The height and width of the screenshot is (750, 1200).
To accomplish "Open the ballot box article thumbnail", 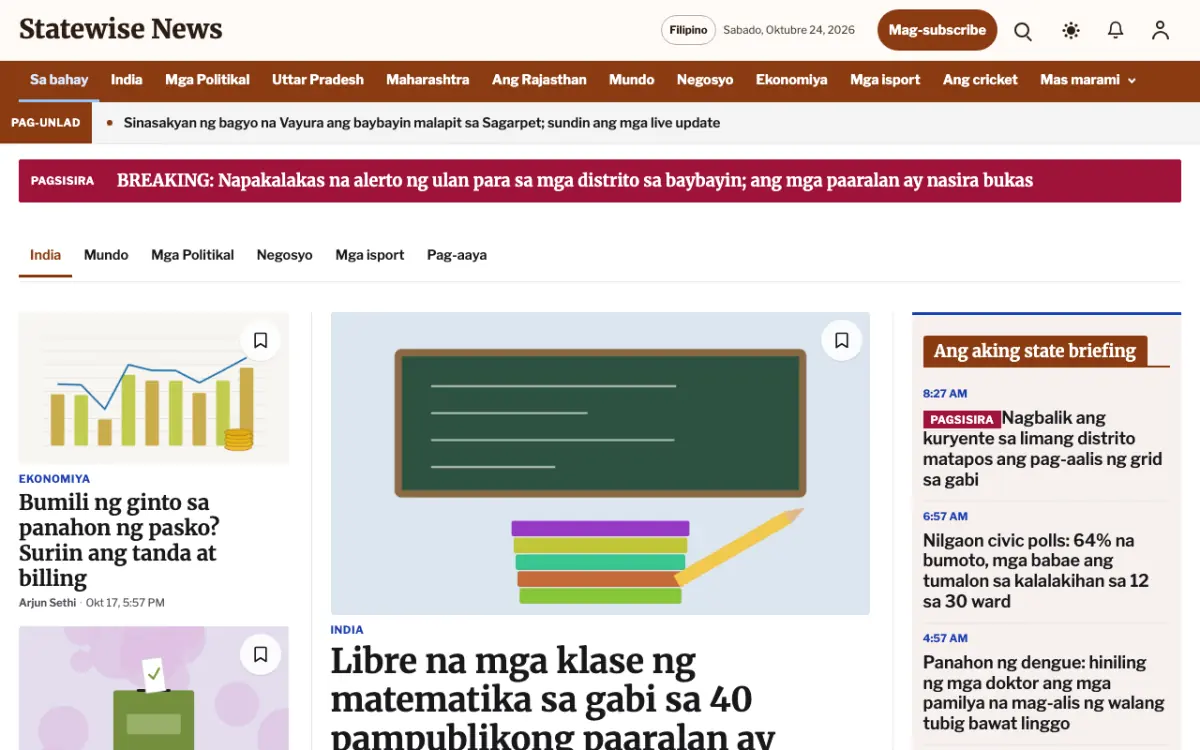I will coord(154,688).
